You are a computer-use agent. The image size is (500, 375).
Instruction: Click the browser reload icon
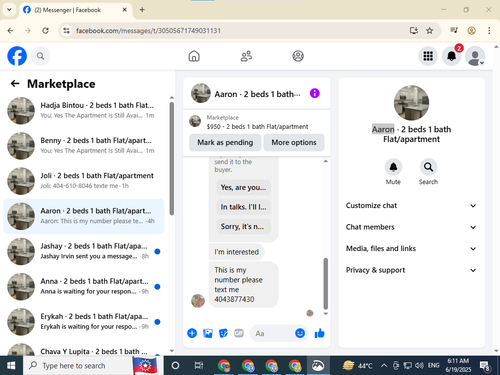[x=45, y=31]
